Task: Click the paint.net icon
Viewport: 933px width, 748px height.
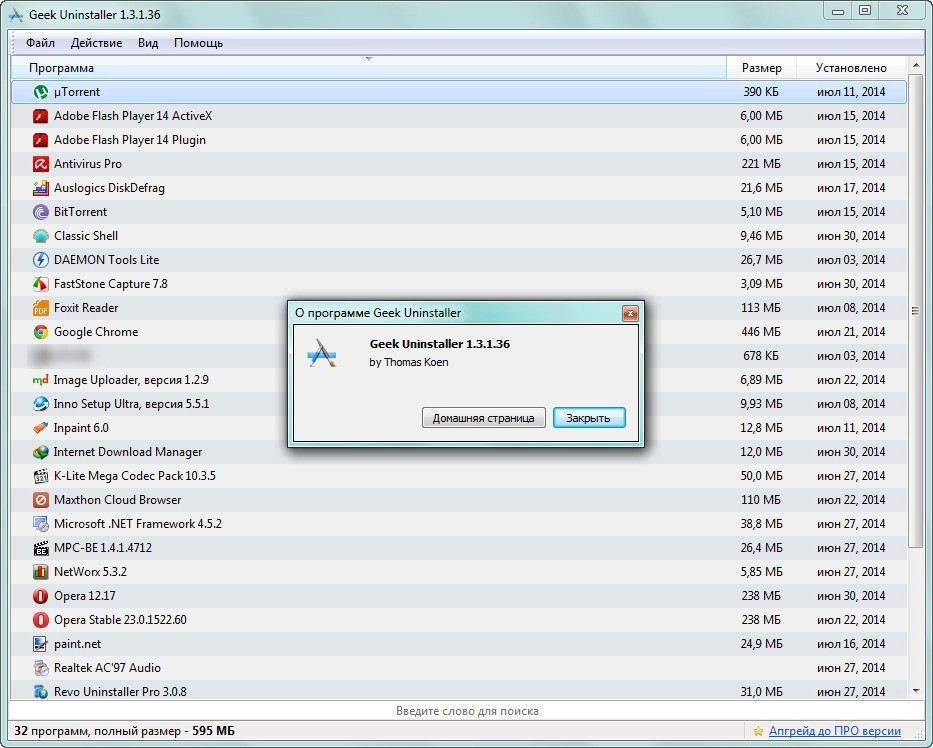Action: pos(40,644)
